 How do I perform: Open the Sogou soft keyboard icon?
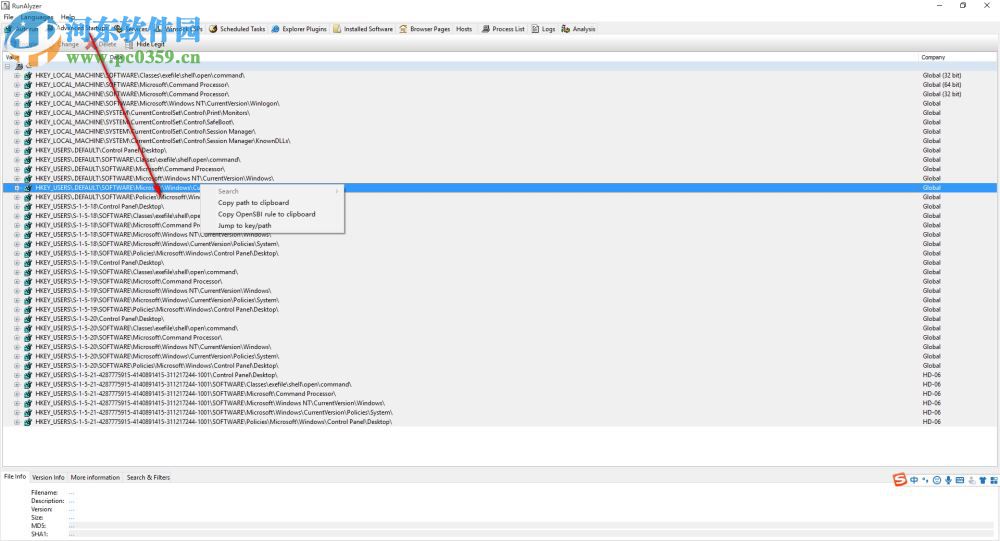[x=960, y=480]
